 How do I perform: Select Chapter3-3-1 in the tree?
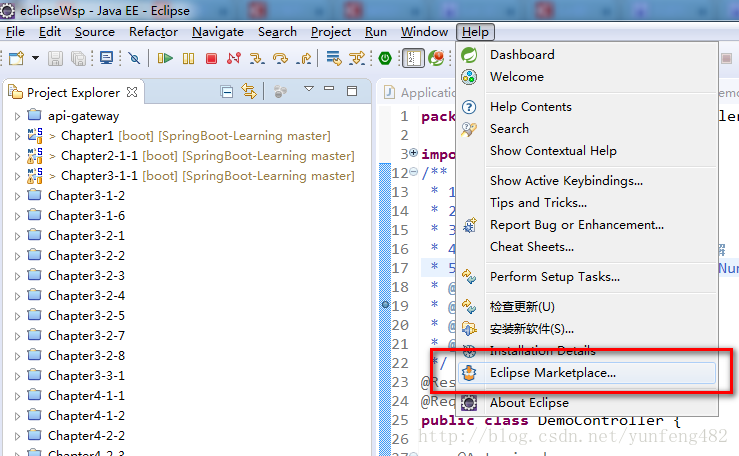tap(86, 375)
